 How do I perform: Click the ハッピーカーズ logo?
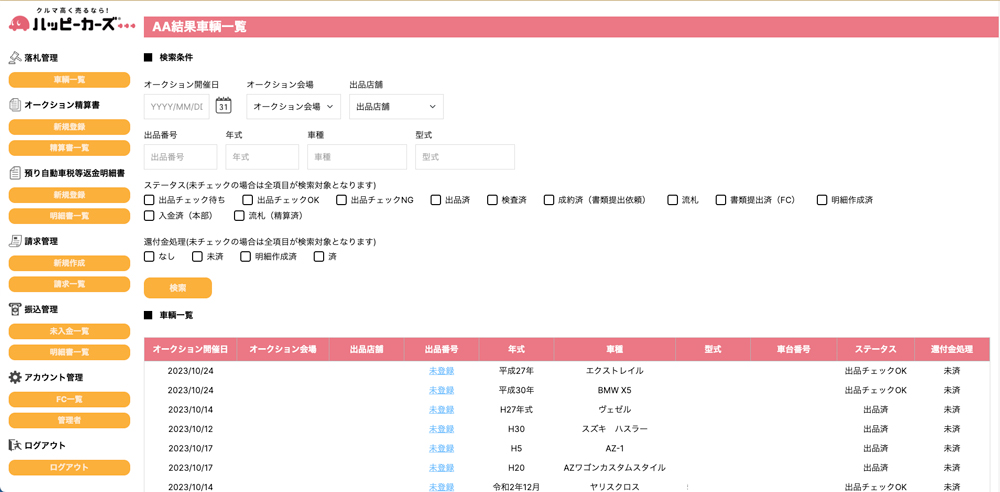coord(70,21)
